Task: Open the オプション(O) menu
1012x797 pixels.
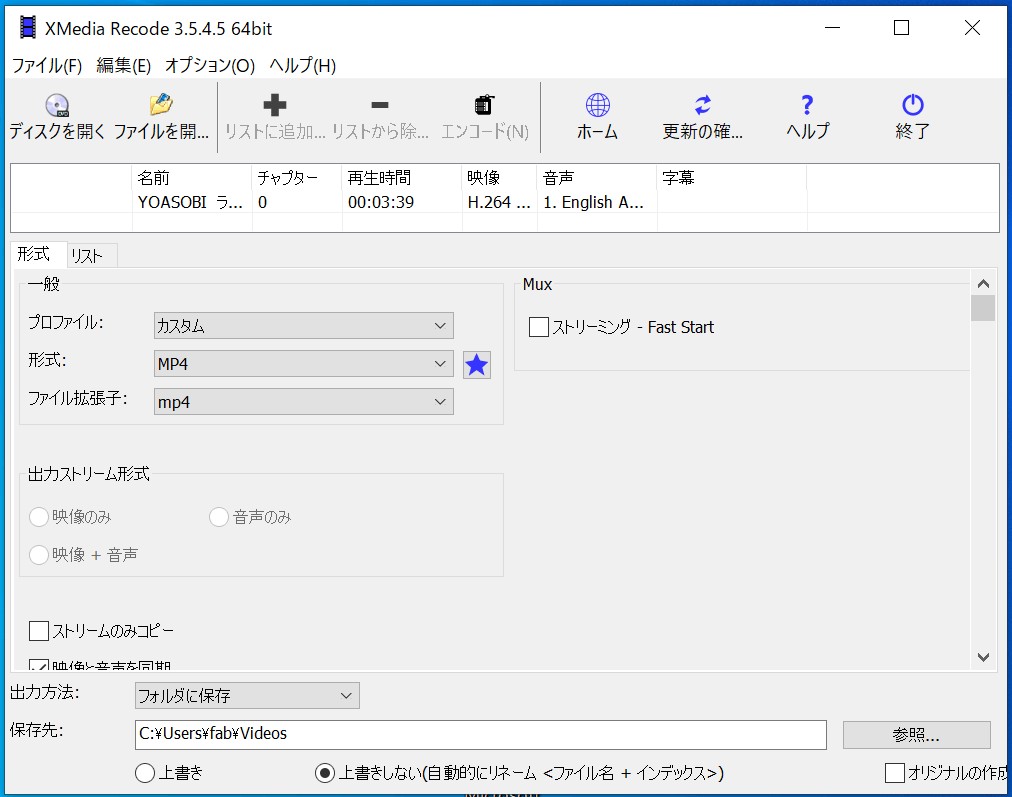Action: (x=210, y=66)
